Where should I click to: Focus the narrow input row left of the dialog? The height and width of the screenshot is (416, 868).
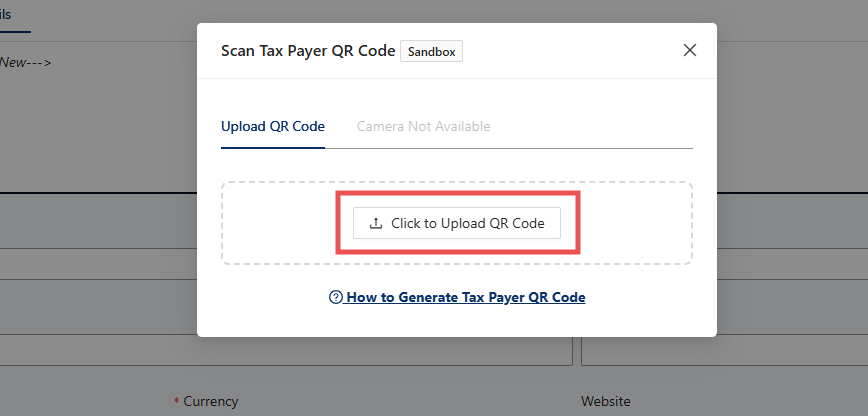tap(98, 264)
